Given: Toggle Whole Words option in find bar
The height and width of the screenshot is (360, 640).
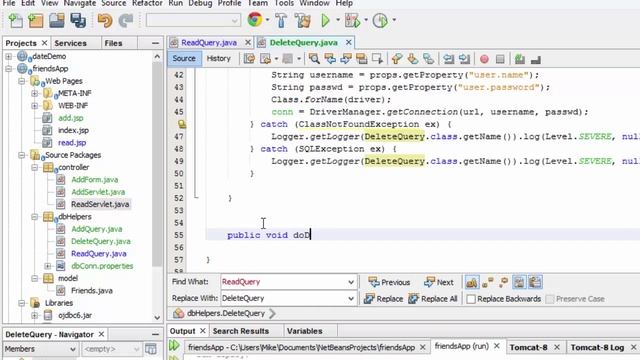Looking at the screenshot, I should 487,282.
